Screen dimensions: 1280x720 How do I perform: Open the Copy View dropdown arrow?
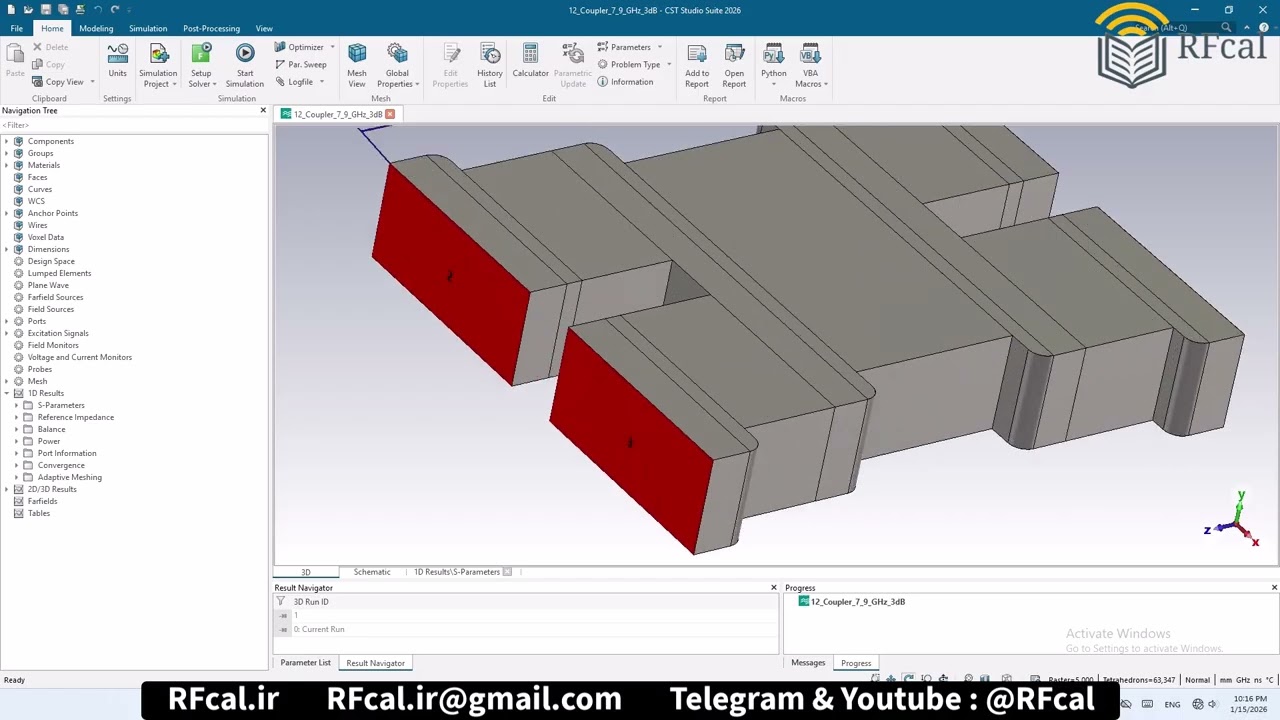[92, 82]
